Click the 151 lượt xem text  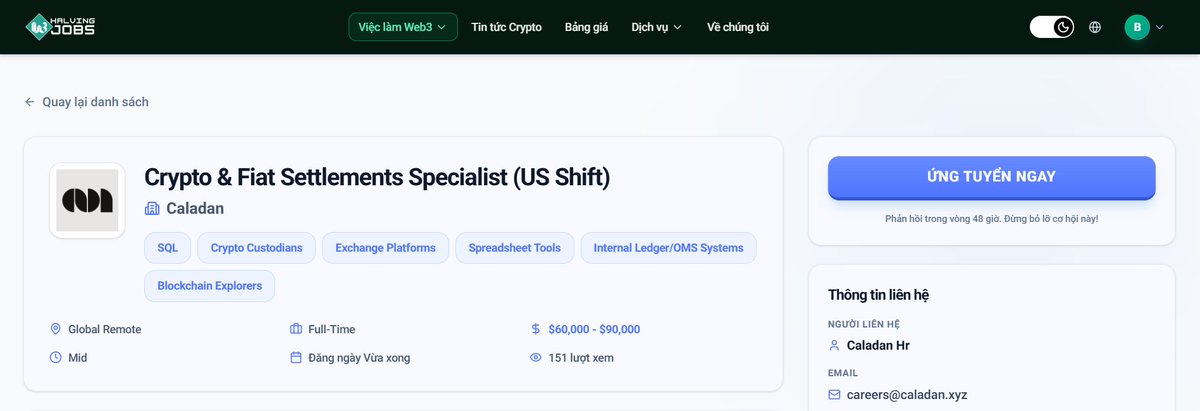(x=581, y=357)
